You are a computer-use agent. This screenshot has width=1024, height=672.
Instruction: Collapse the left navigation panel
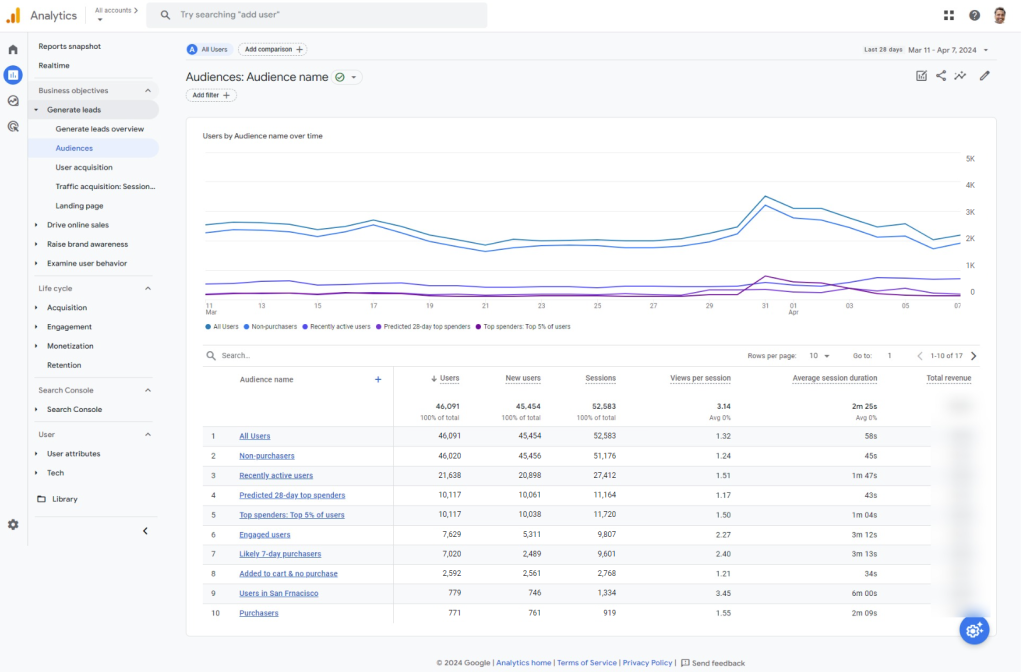point(145,531)
